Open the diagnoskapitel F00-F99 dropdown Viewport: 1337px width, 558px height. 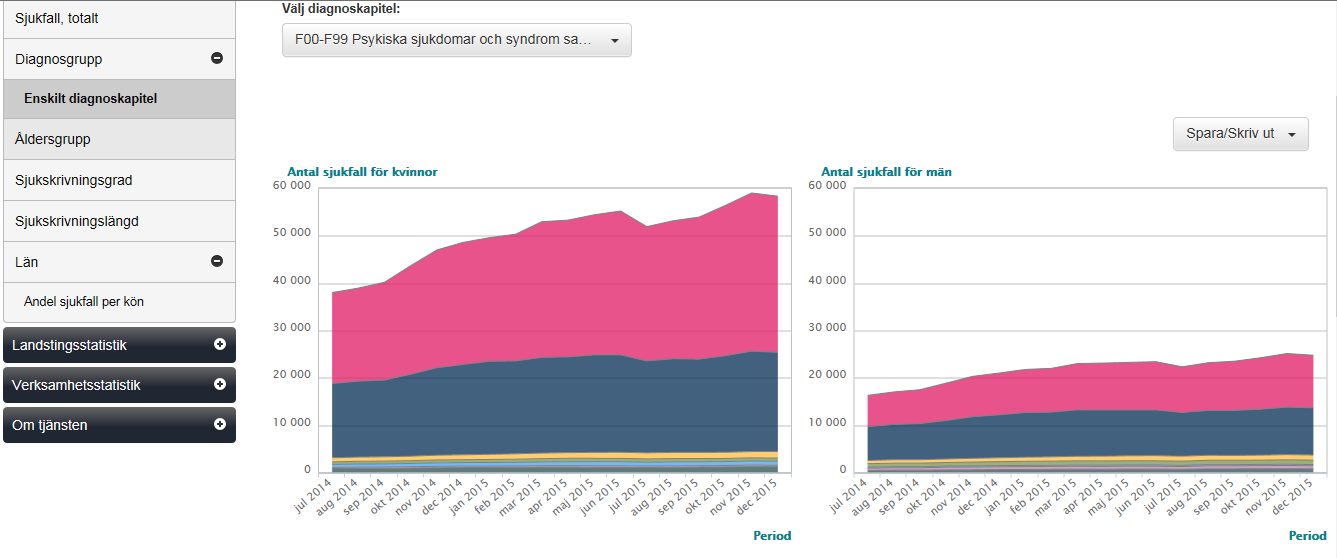[457, 40]
